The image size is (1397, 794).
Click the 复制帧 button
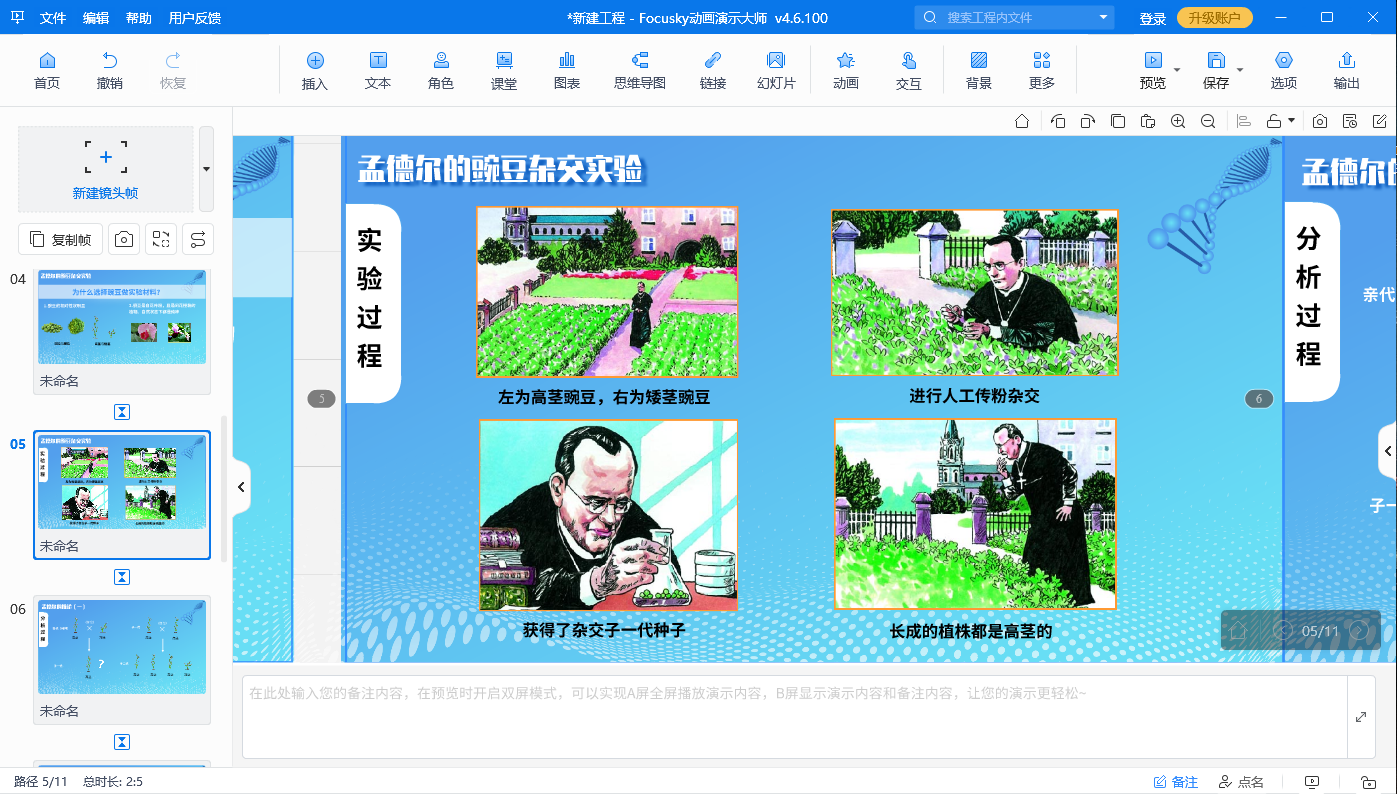[x=60, y=239]
